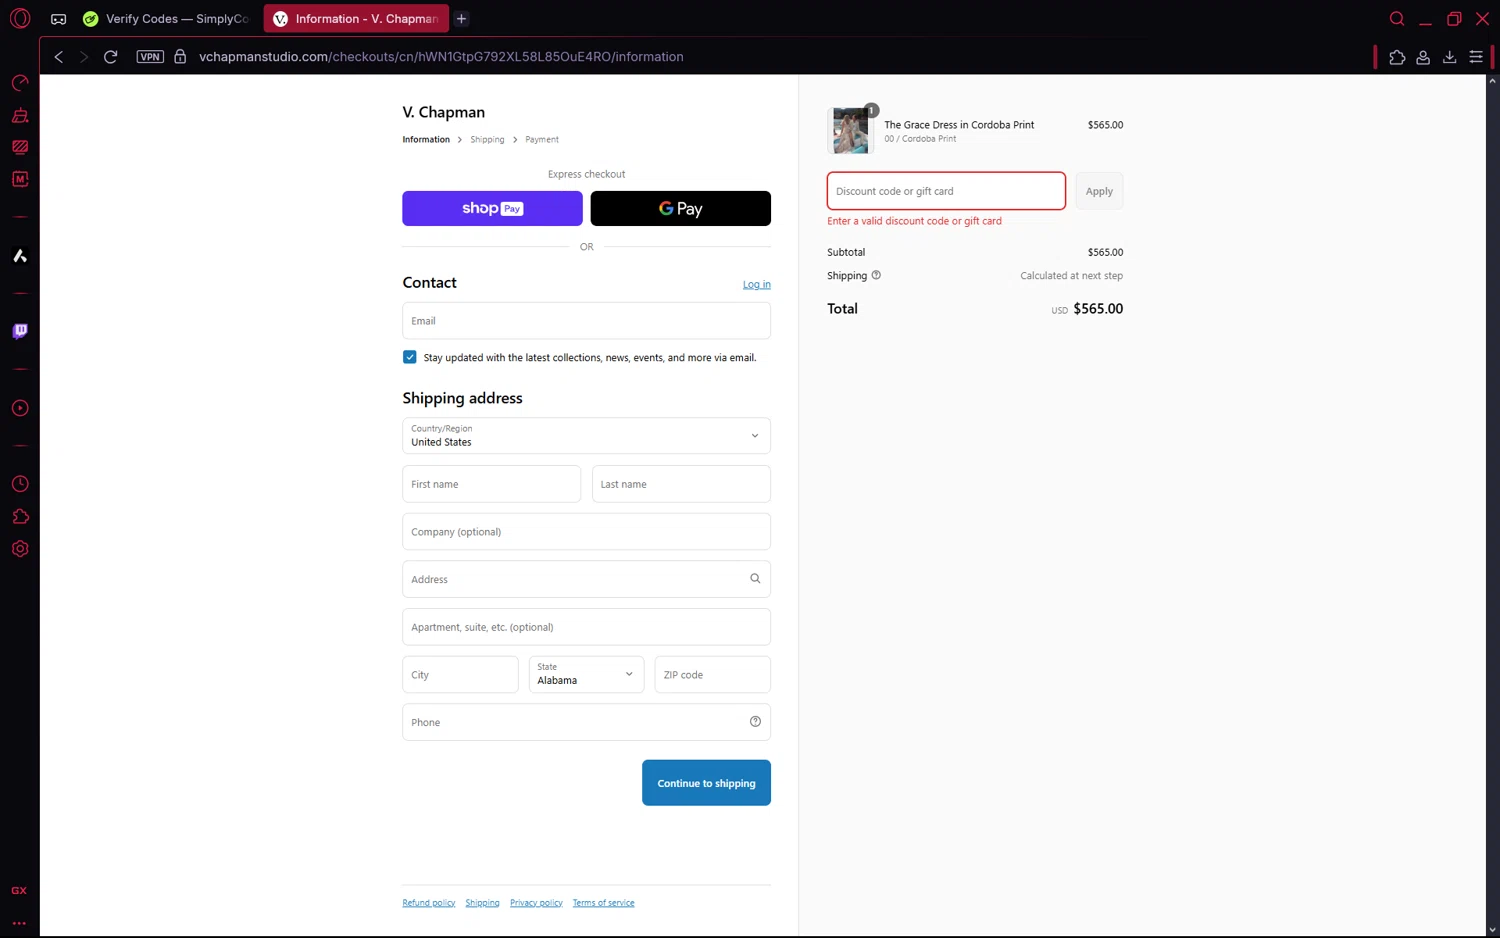This screenshot has width=1500, height=938.
Task: Focus the Address input field
Action: coord(586,579)
